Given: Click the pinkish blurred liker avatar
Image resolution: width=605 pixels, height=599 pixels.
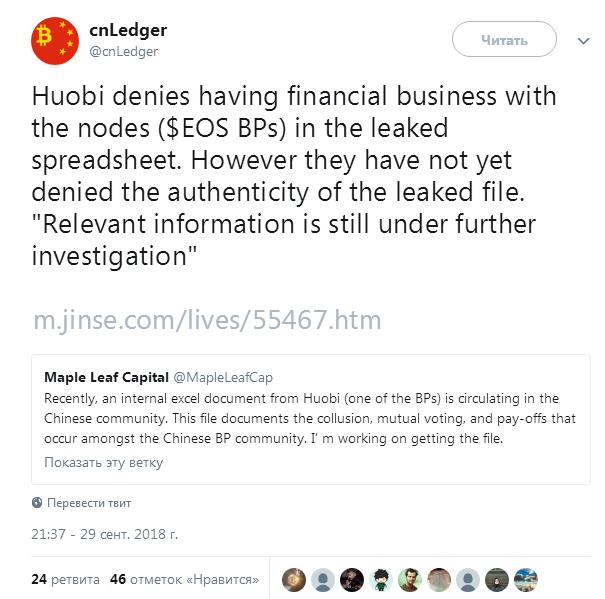Looking at the screenshot, I should tap(439, 579).
